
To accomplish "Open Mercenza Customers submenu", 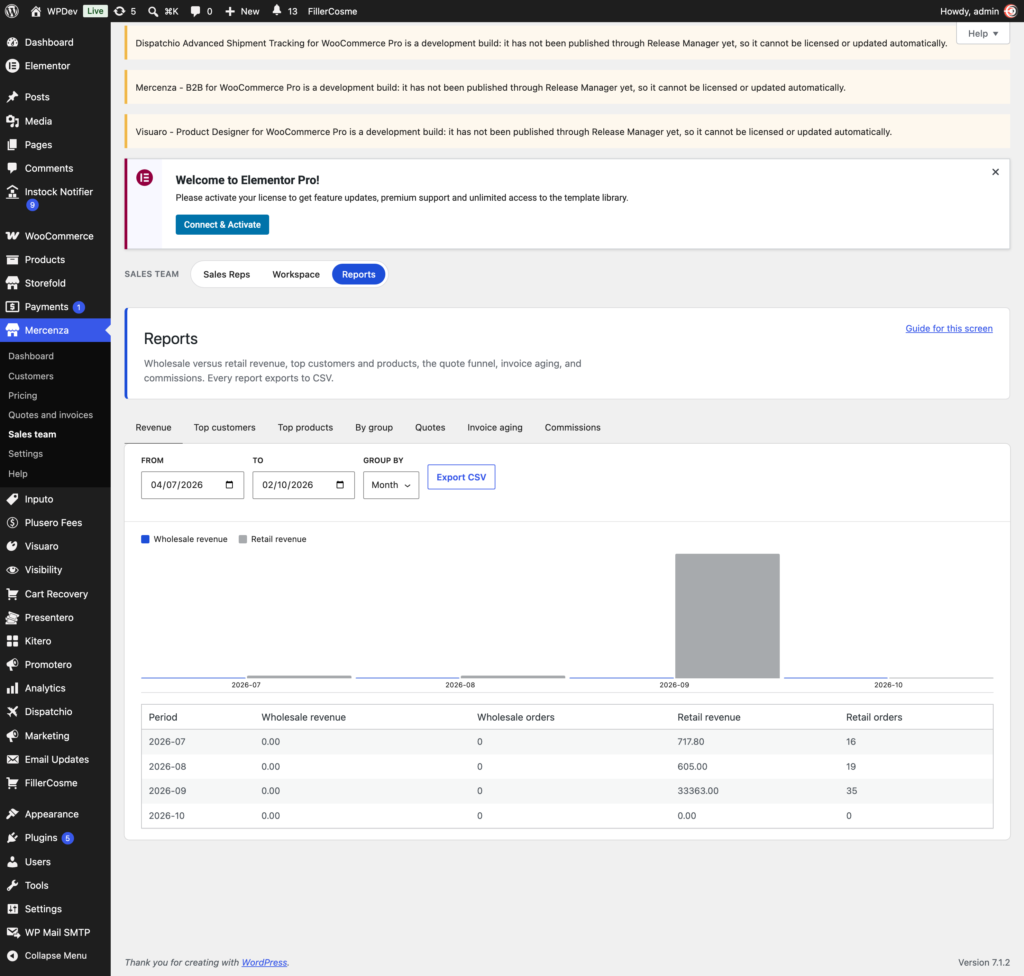I will click(x=31, y=376).
